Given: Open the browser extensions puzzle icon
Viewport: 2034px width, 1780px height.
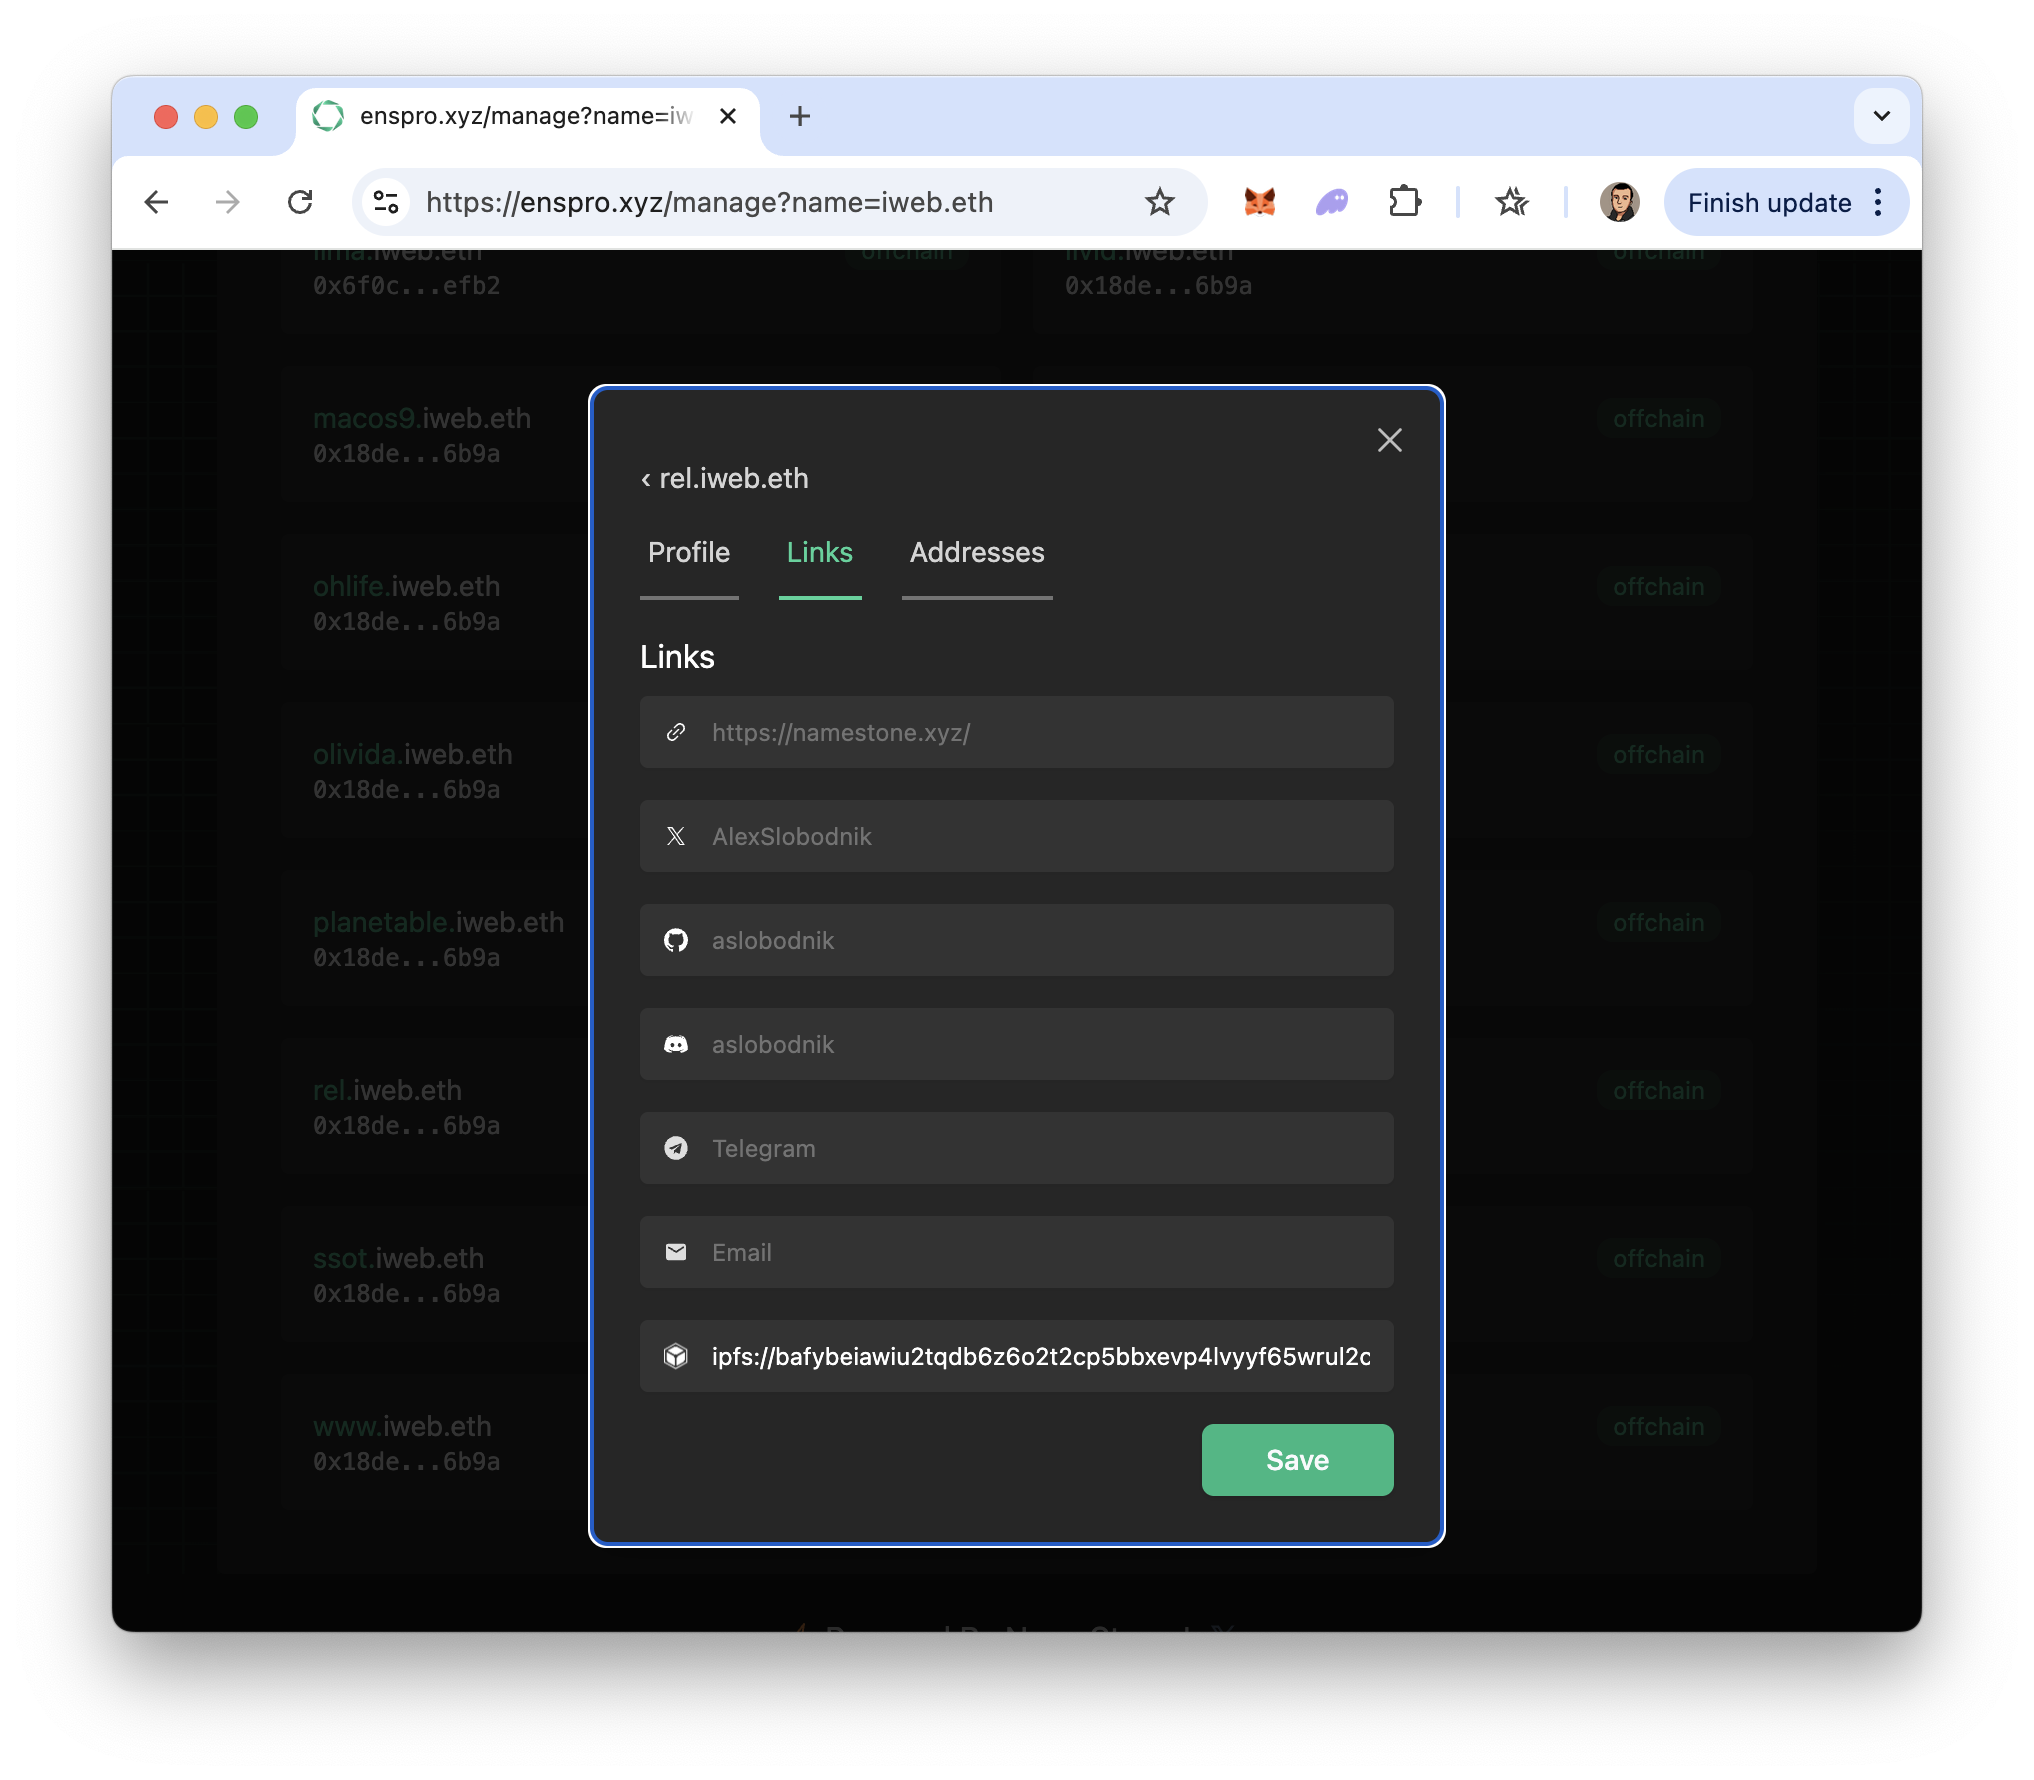Looking at the screenshot, I should click(x=1404, y=202).
